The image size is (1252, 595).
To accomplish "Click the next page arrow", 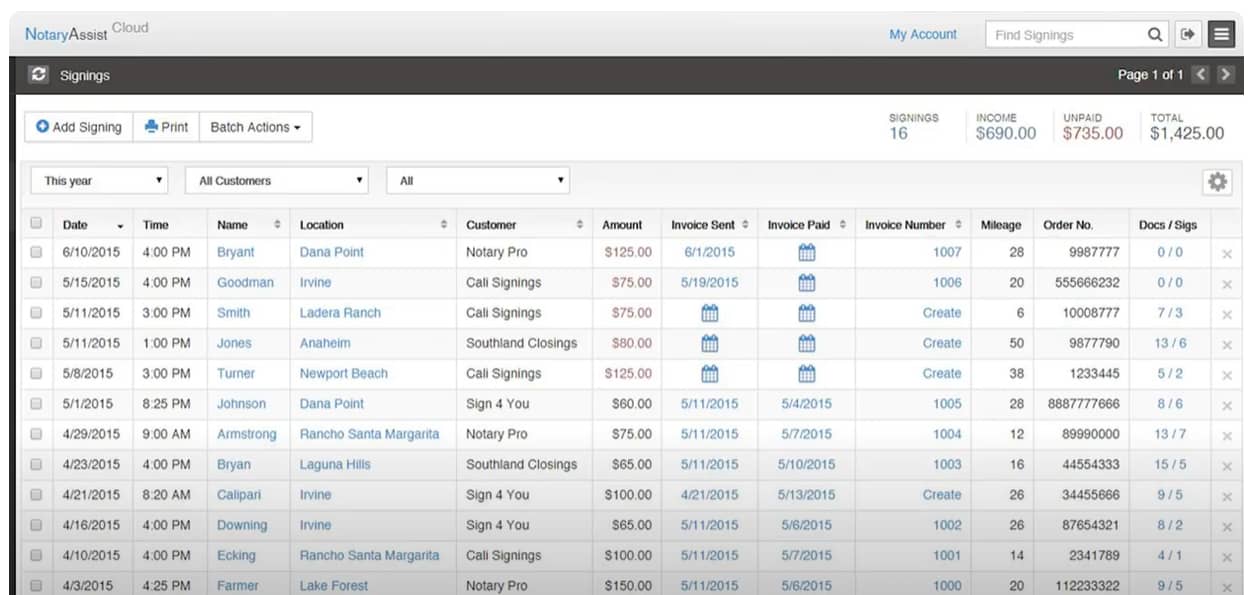I will point(1225,74).
